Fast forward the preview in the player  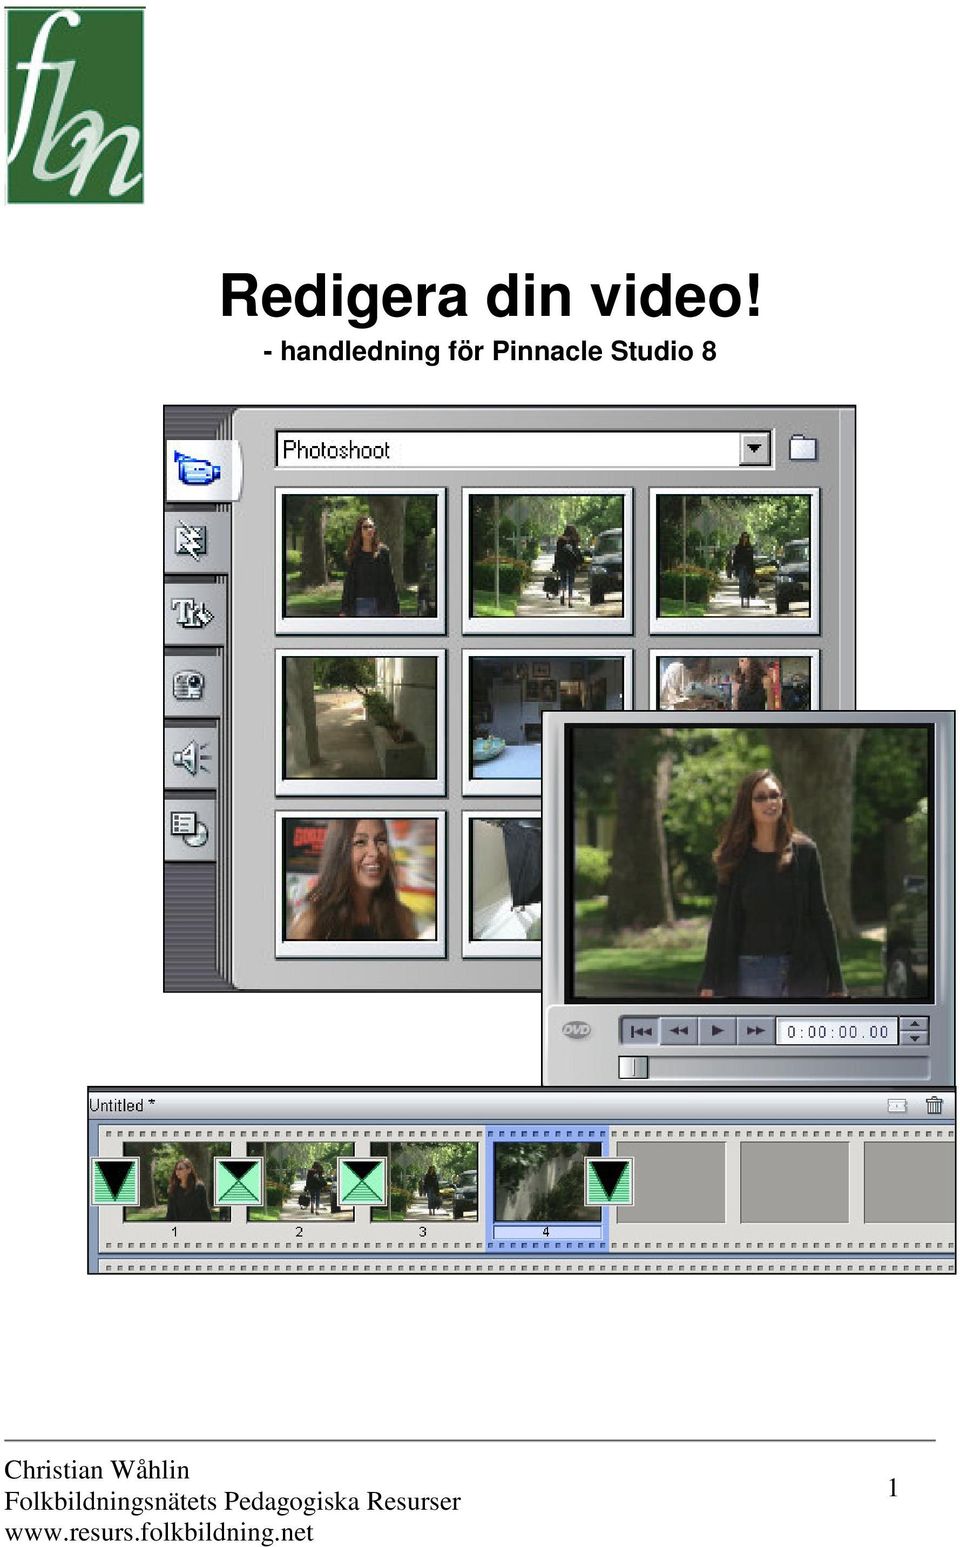point(755,1031)
